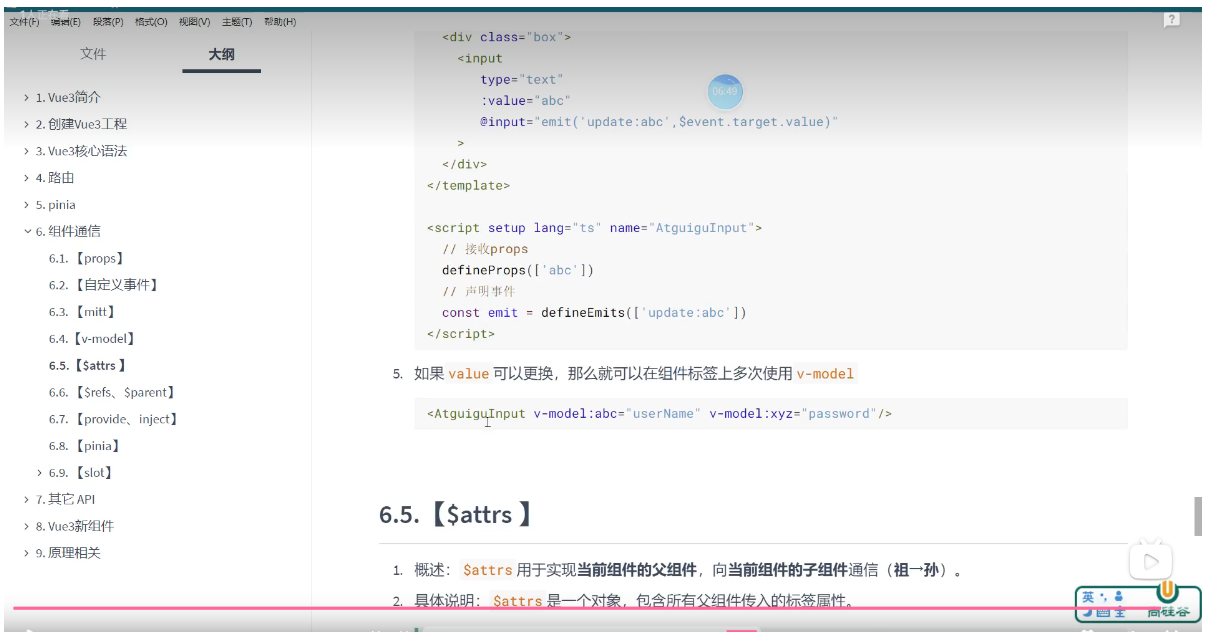This screenshot has height=632, width=1213.
Task: Click code line type="text"
Action: tap(522, 79)
